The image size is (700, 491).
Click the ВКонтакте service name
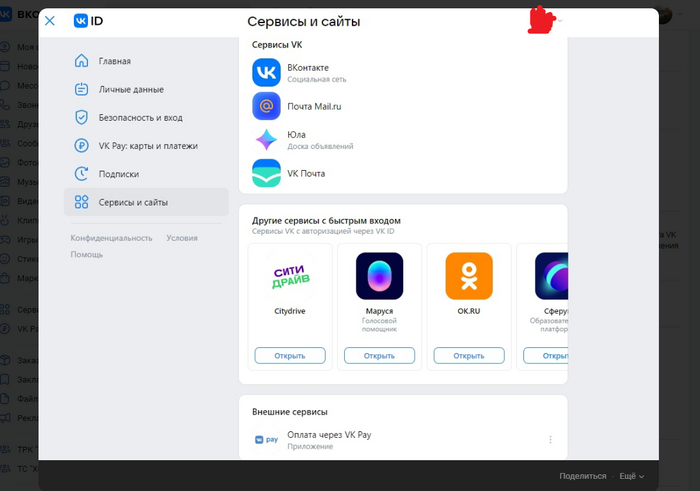point(308,68)
